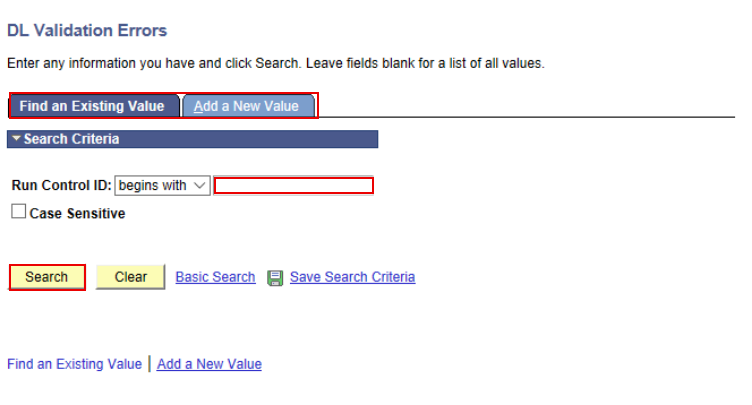Click the Save Search Criteria link
752x405 pixels.
pyautogui.click(x=352, y=277)
